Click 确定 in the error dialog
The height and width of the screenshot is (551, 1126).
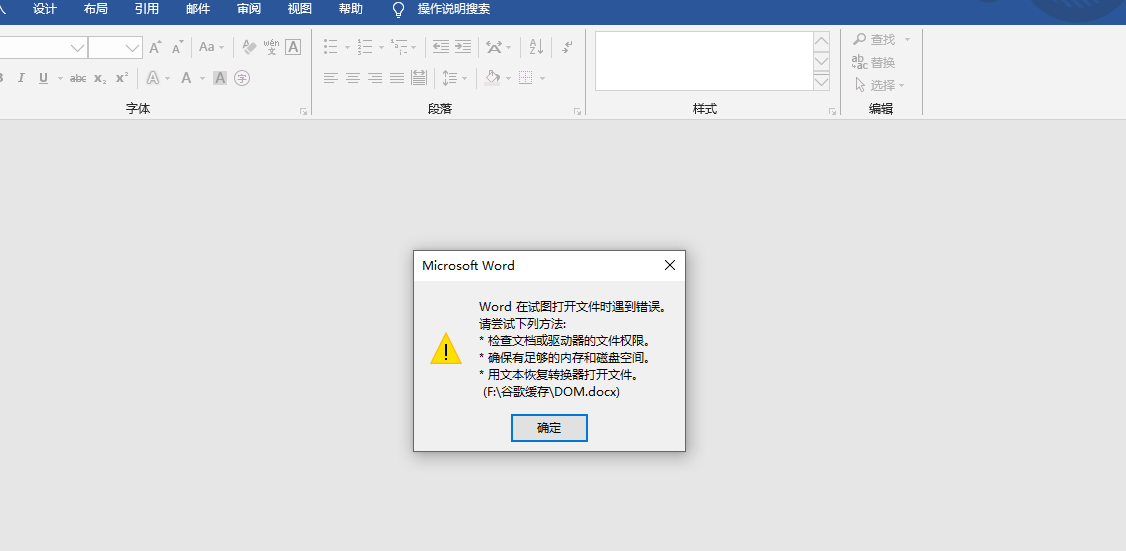click(x=549, y=428)
